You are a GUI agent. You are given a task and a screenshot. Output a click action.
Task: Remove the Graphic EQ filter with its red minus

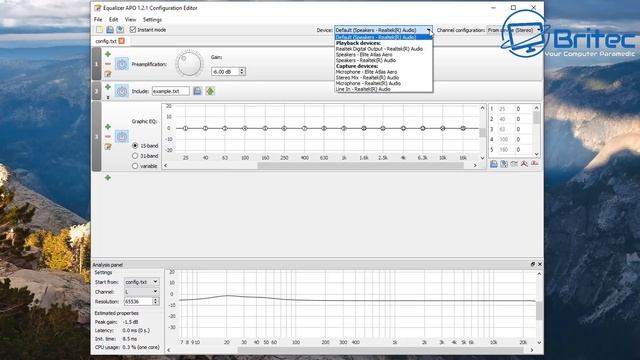108,136
